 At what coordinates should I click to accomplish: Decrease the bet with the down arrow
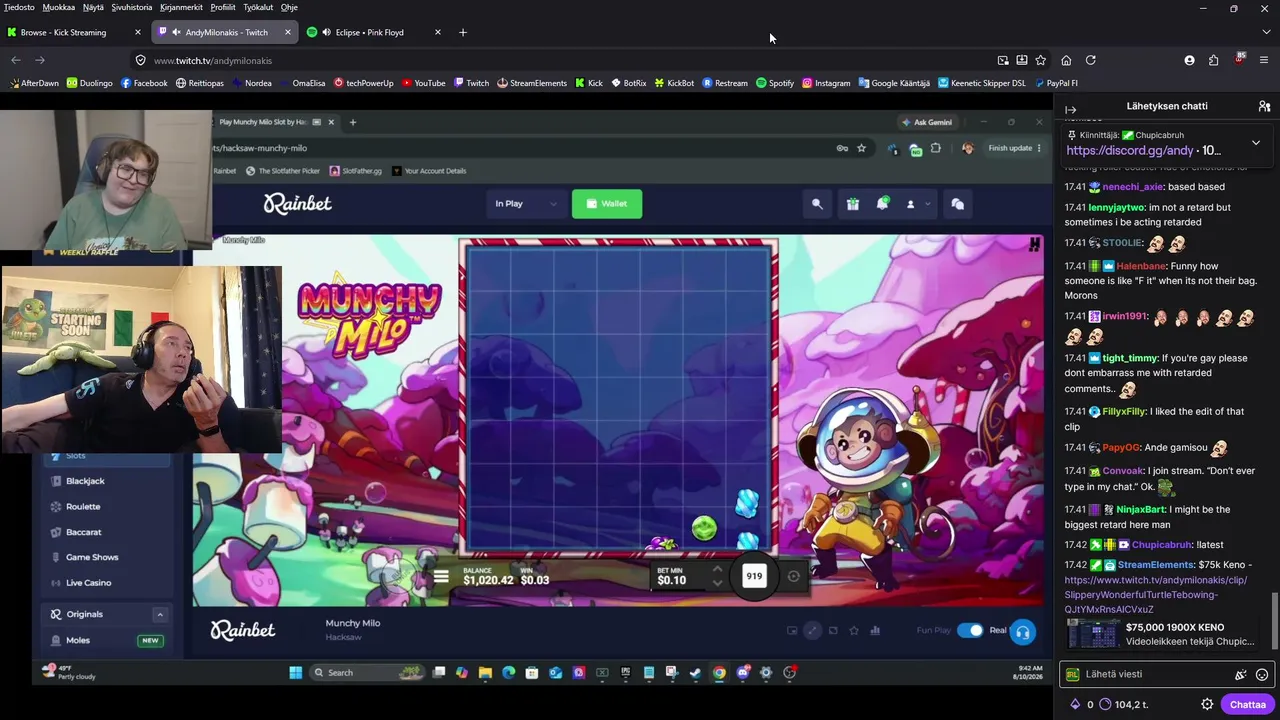click(717, 583)
